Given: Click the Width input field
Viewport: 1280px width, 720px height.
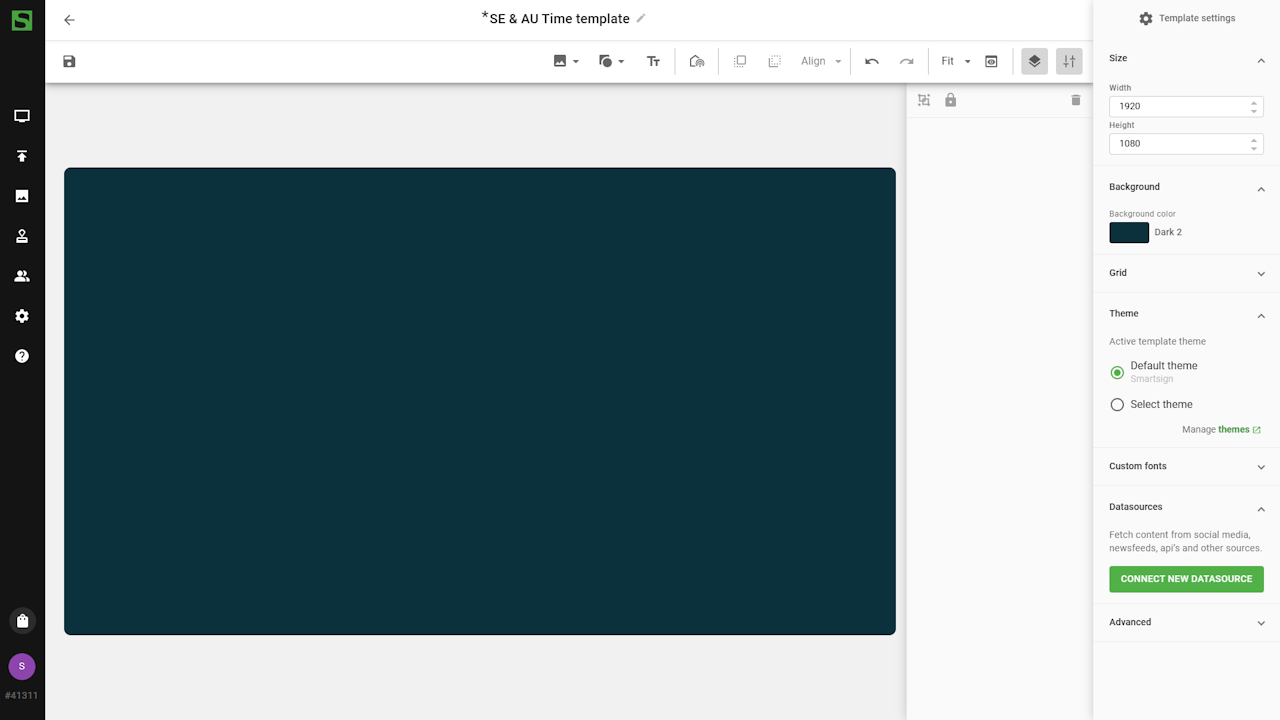Looking at the screenshot, I should tap(1178, 106).
